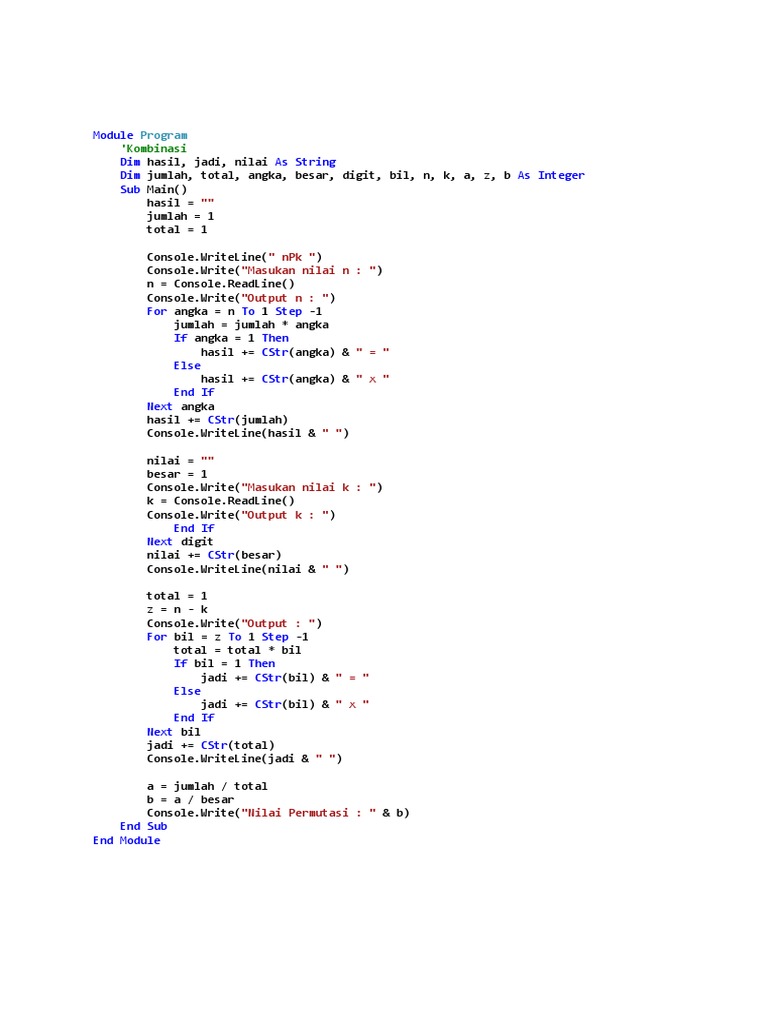The height and width of the screenshot is (1024, 768).
Task: Click the 'End Sub' line
Action: [143, 827]
